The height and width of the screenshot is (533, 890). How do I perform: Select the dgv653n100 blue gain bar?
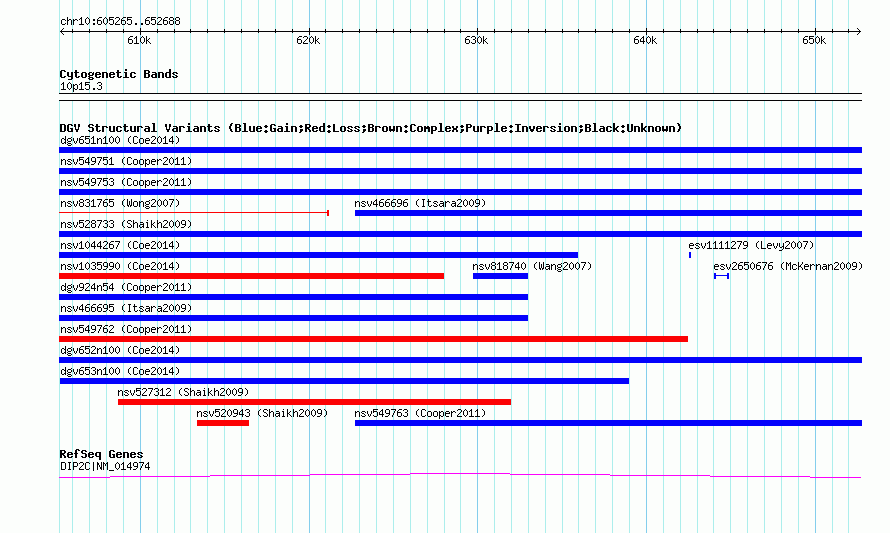pos(344,381)
